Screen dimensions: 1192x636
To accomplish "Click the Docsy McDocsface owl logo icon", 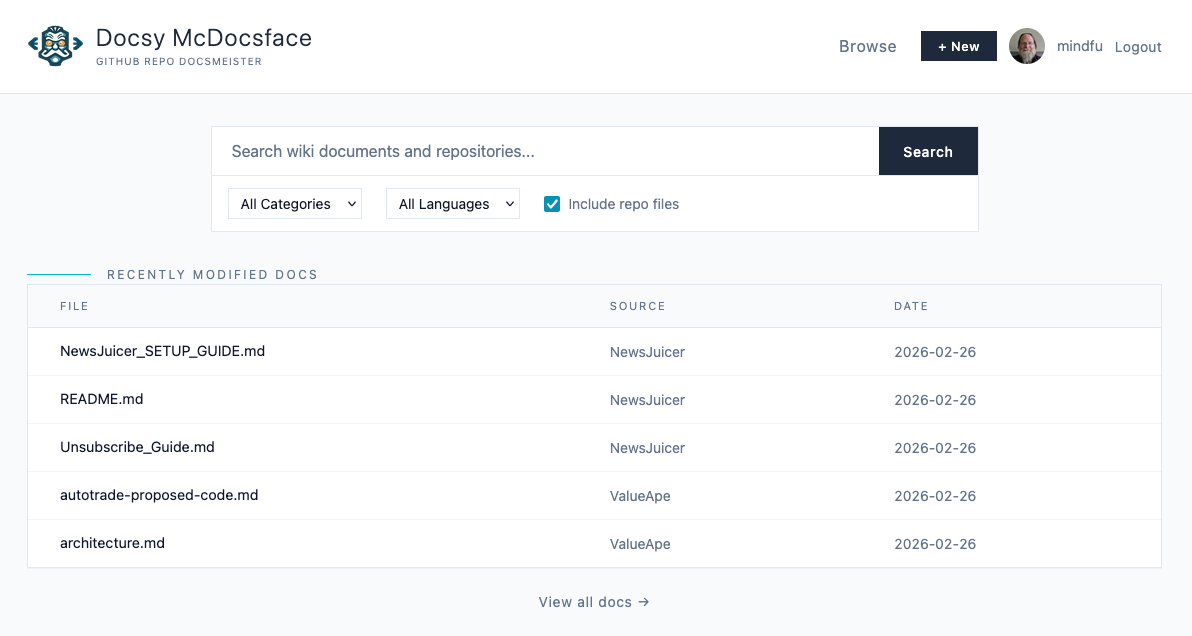I will tap(55, 46).
